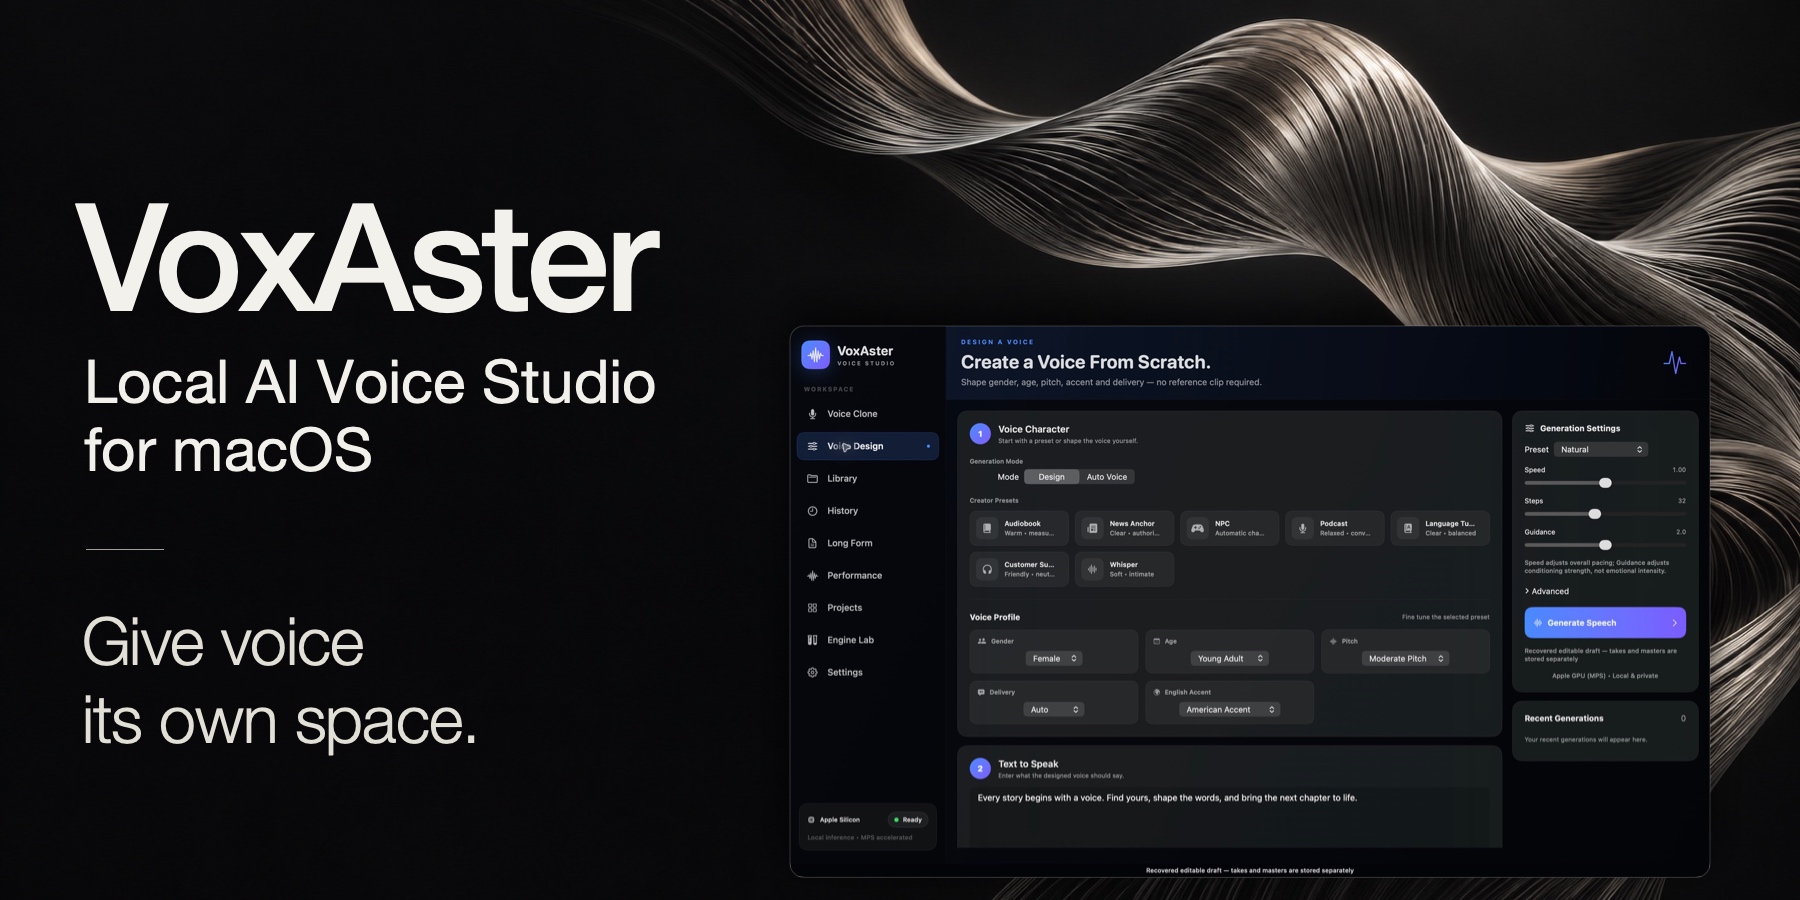Open the Preset dropdown showing Natural

(1601, 450)
